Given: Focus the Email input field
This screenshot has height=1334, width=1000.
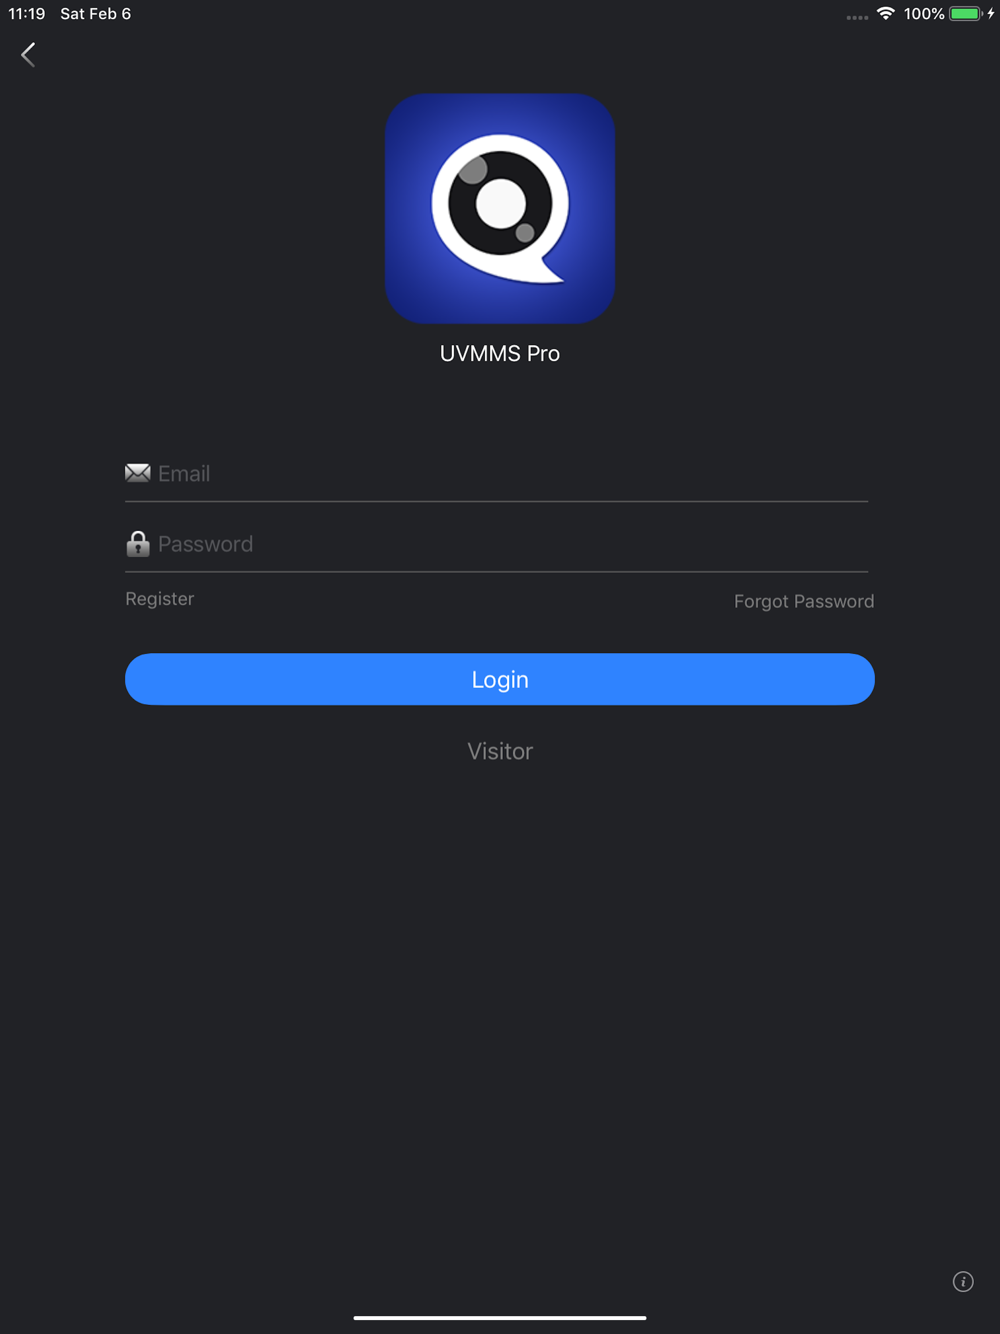Looking at the screenshot, I should pyautogui.click(x=496, y=474).
